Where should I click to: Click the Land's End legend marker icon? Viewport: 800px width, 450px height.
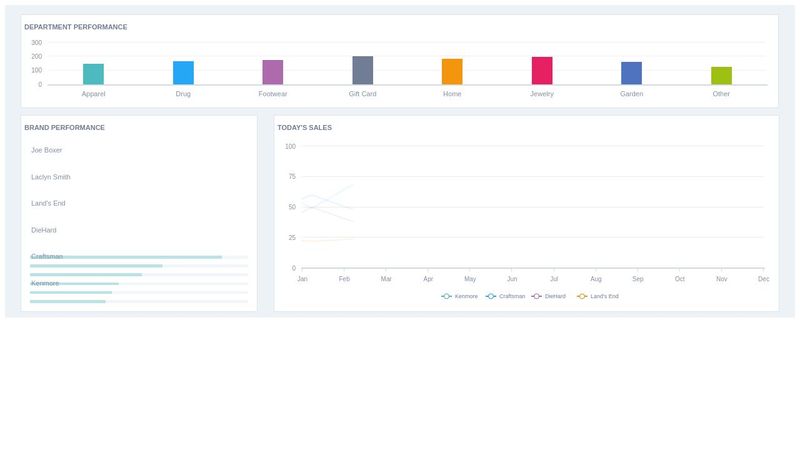[582, 296]
